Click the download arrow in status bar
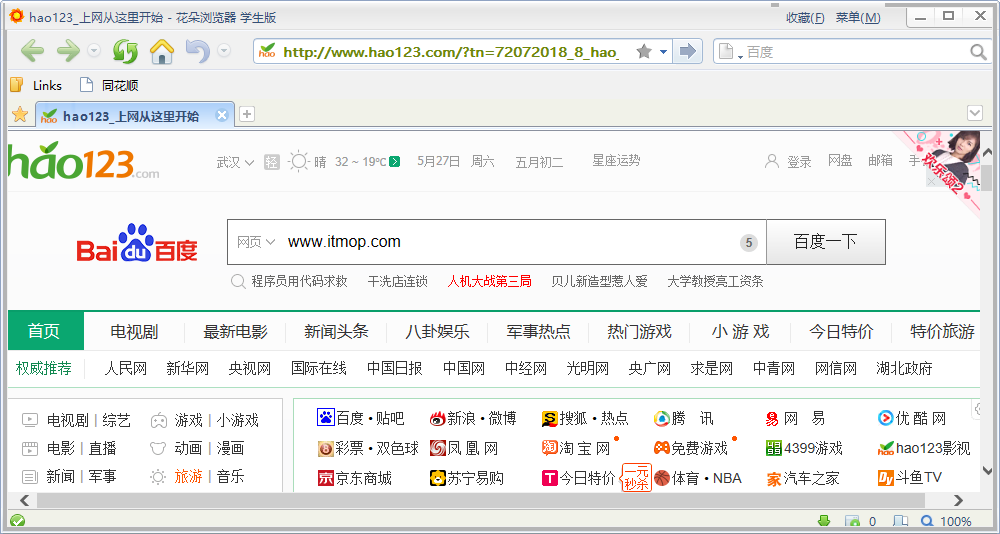Image resolution: width=1000 pixels, height=534 pixels. [823, 521]
